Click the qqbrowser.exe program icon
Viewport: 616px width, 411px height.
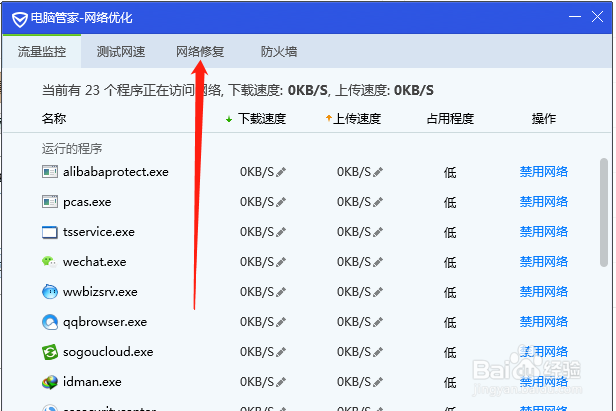[x=50, y=322]
